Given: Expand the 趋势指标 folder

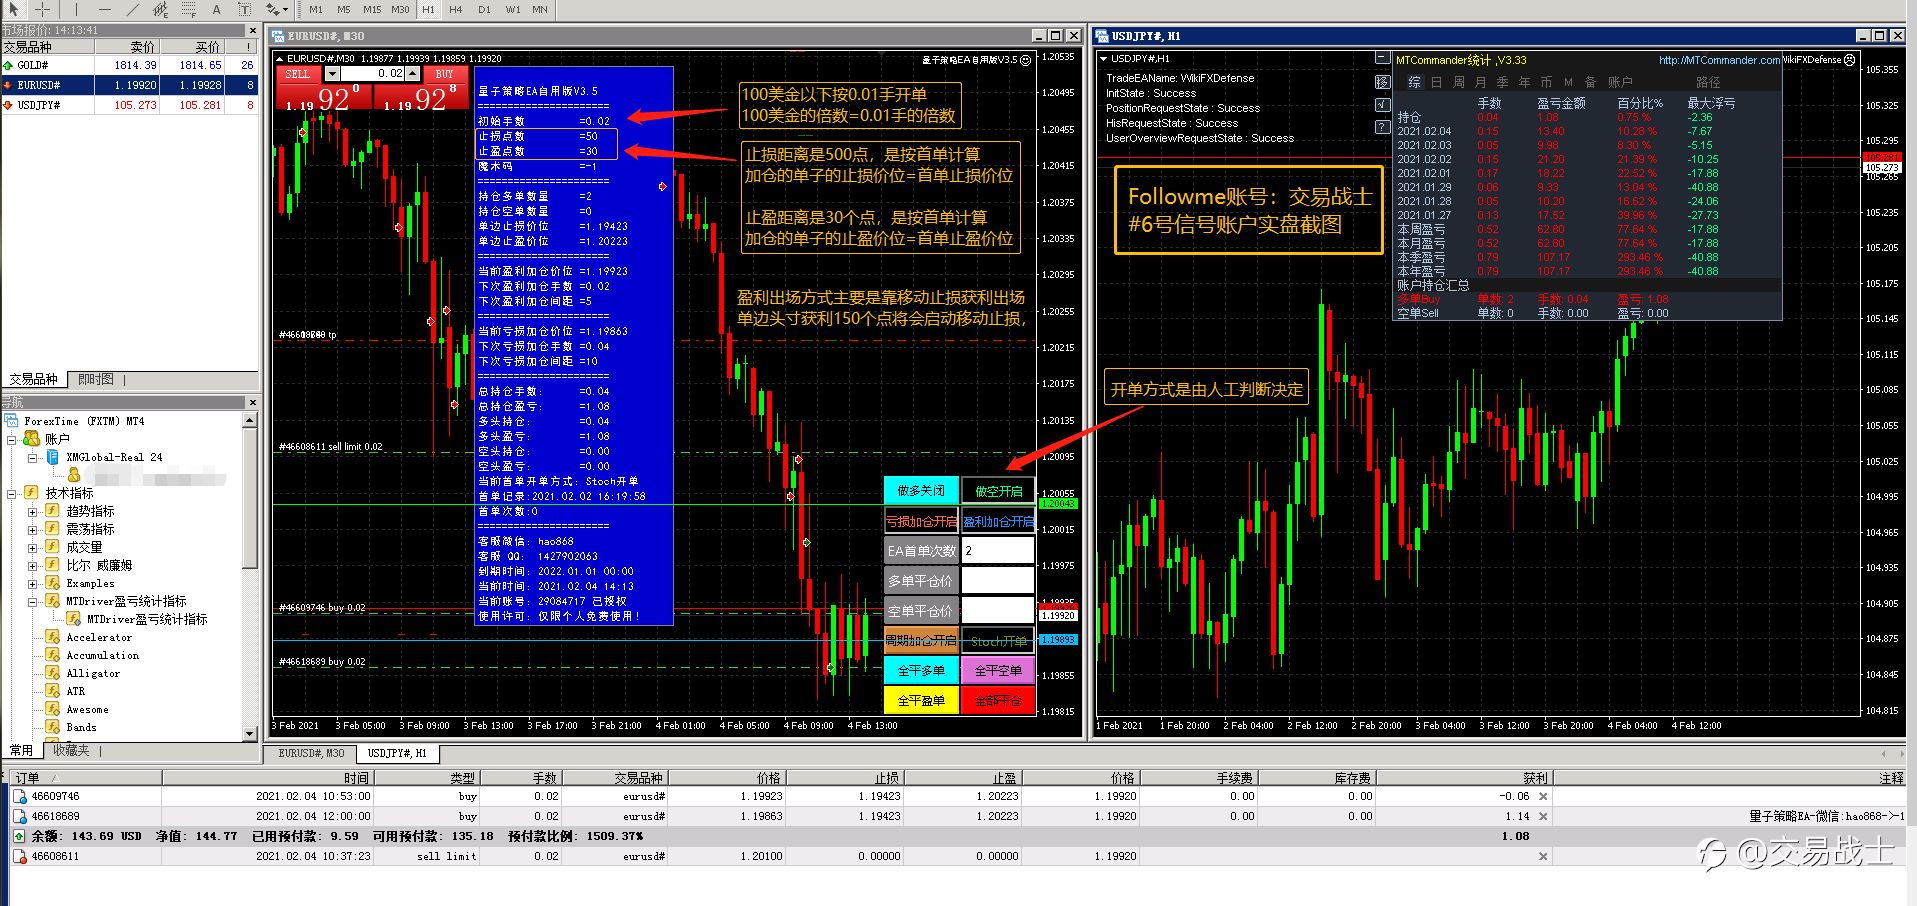Looking at the screenshot, I should (32, 511).
